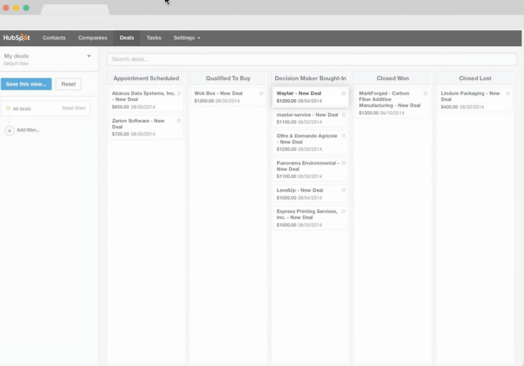
Task: Click the All deals filter icon
Action: coord(8,108)
